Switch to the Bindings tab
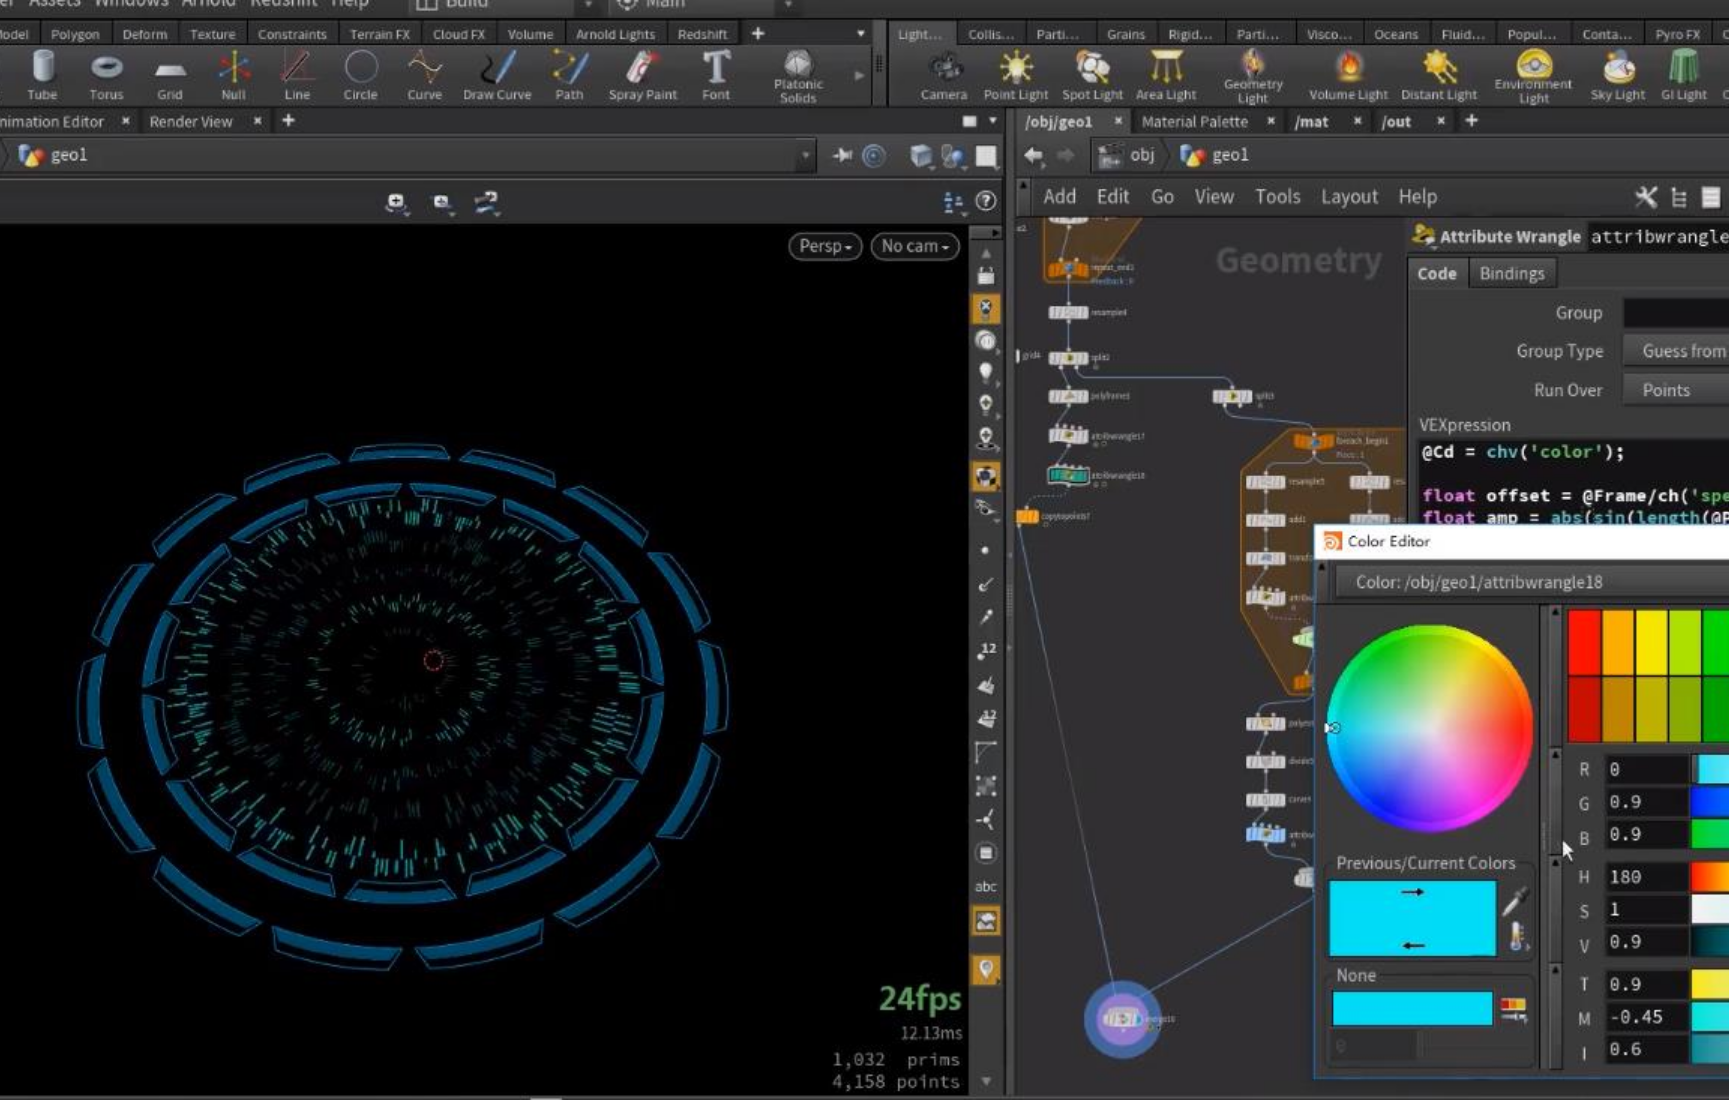The image size is (1729, 1100). [x=1511, y=273]
